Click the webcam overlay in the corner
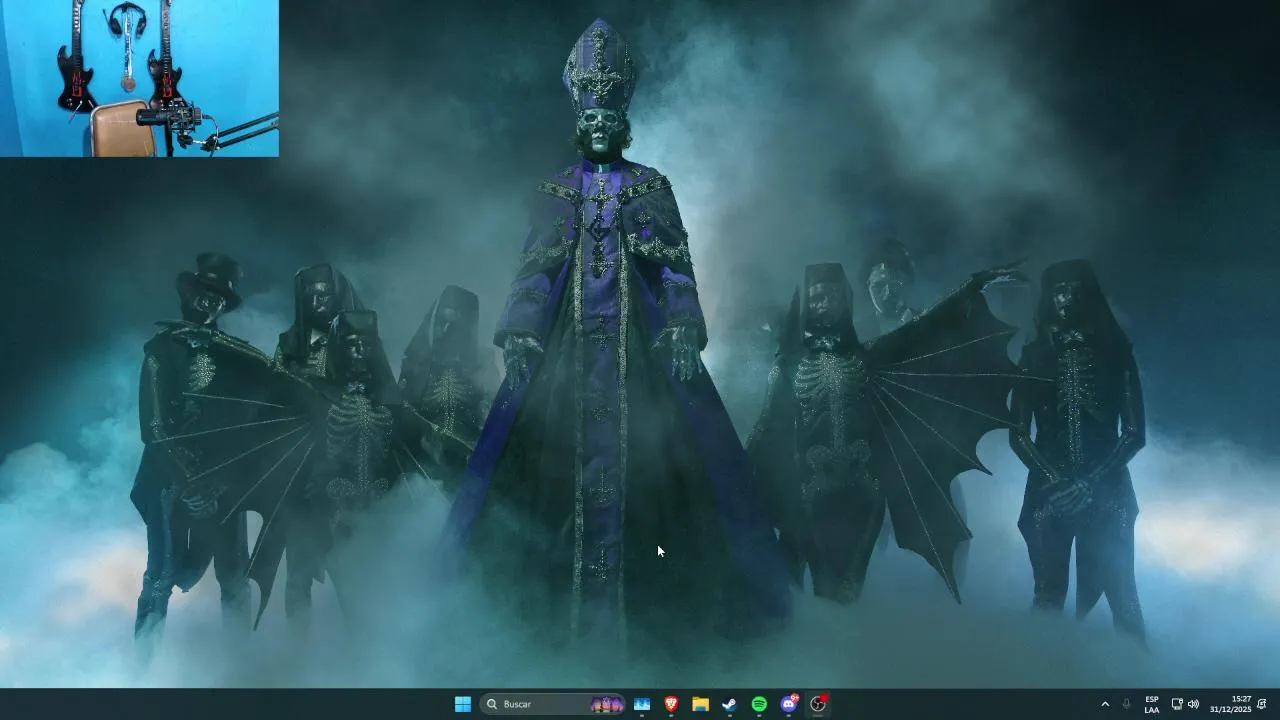Screen dimensions: 1280x720 coord(139,78)
